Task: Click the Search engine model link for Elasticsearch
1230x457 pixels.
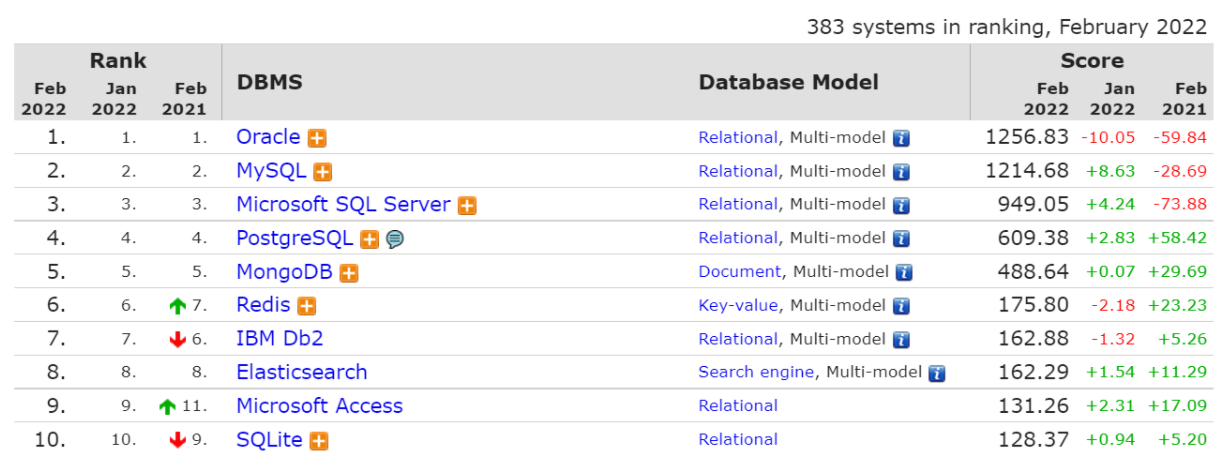Action: (x=756, y=372)
